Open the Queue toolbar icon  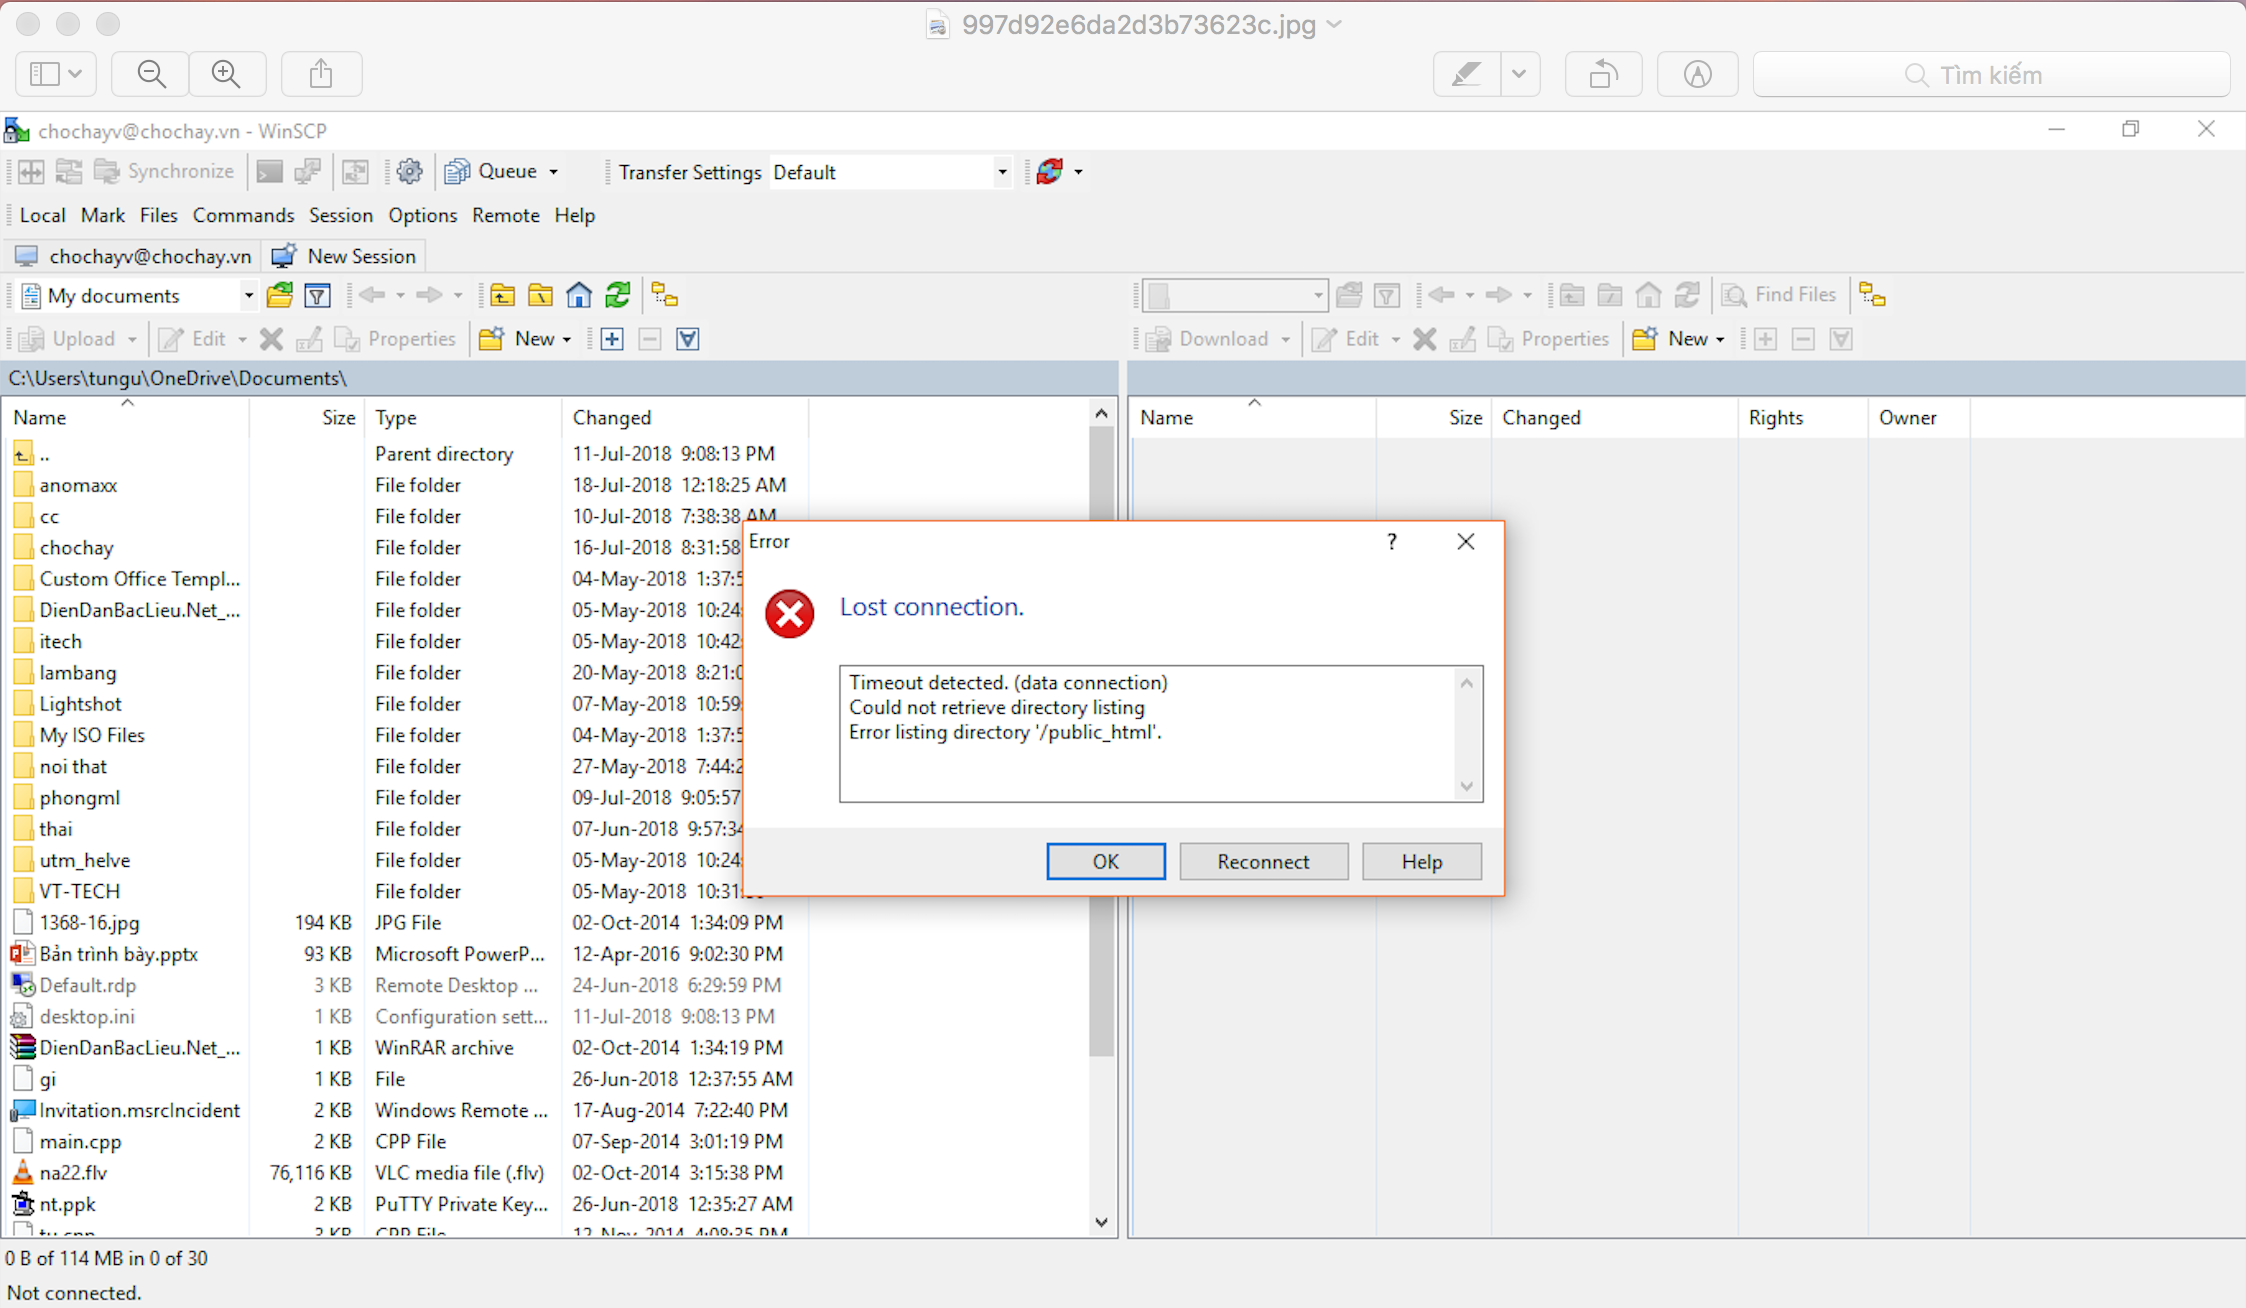pyautogui.click(x=457, y=172)
